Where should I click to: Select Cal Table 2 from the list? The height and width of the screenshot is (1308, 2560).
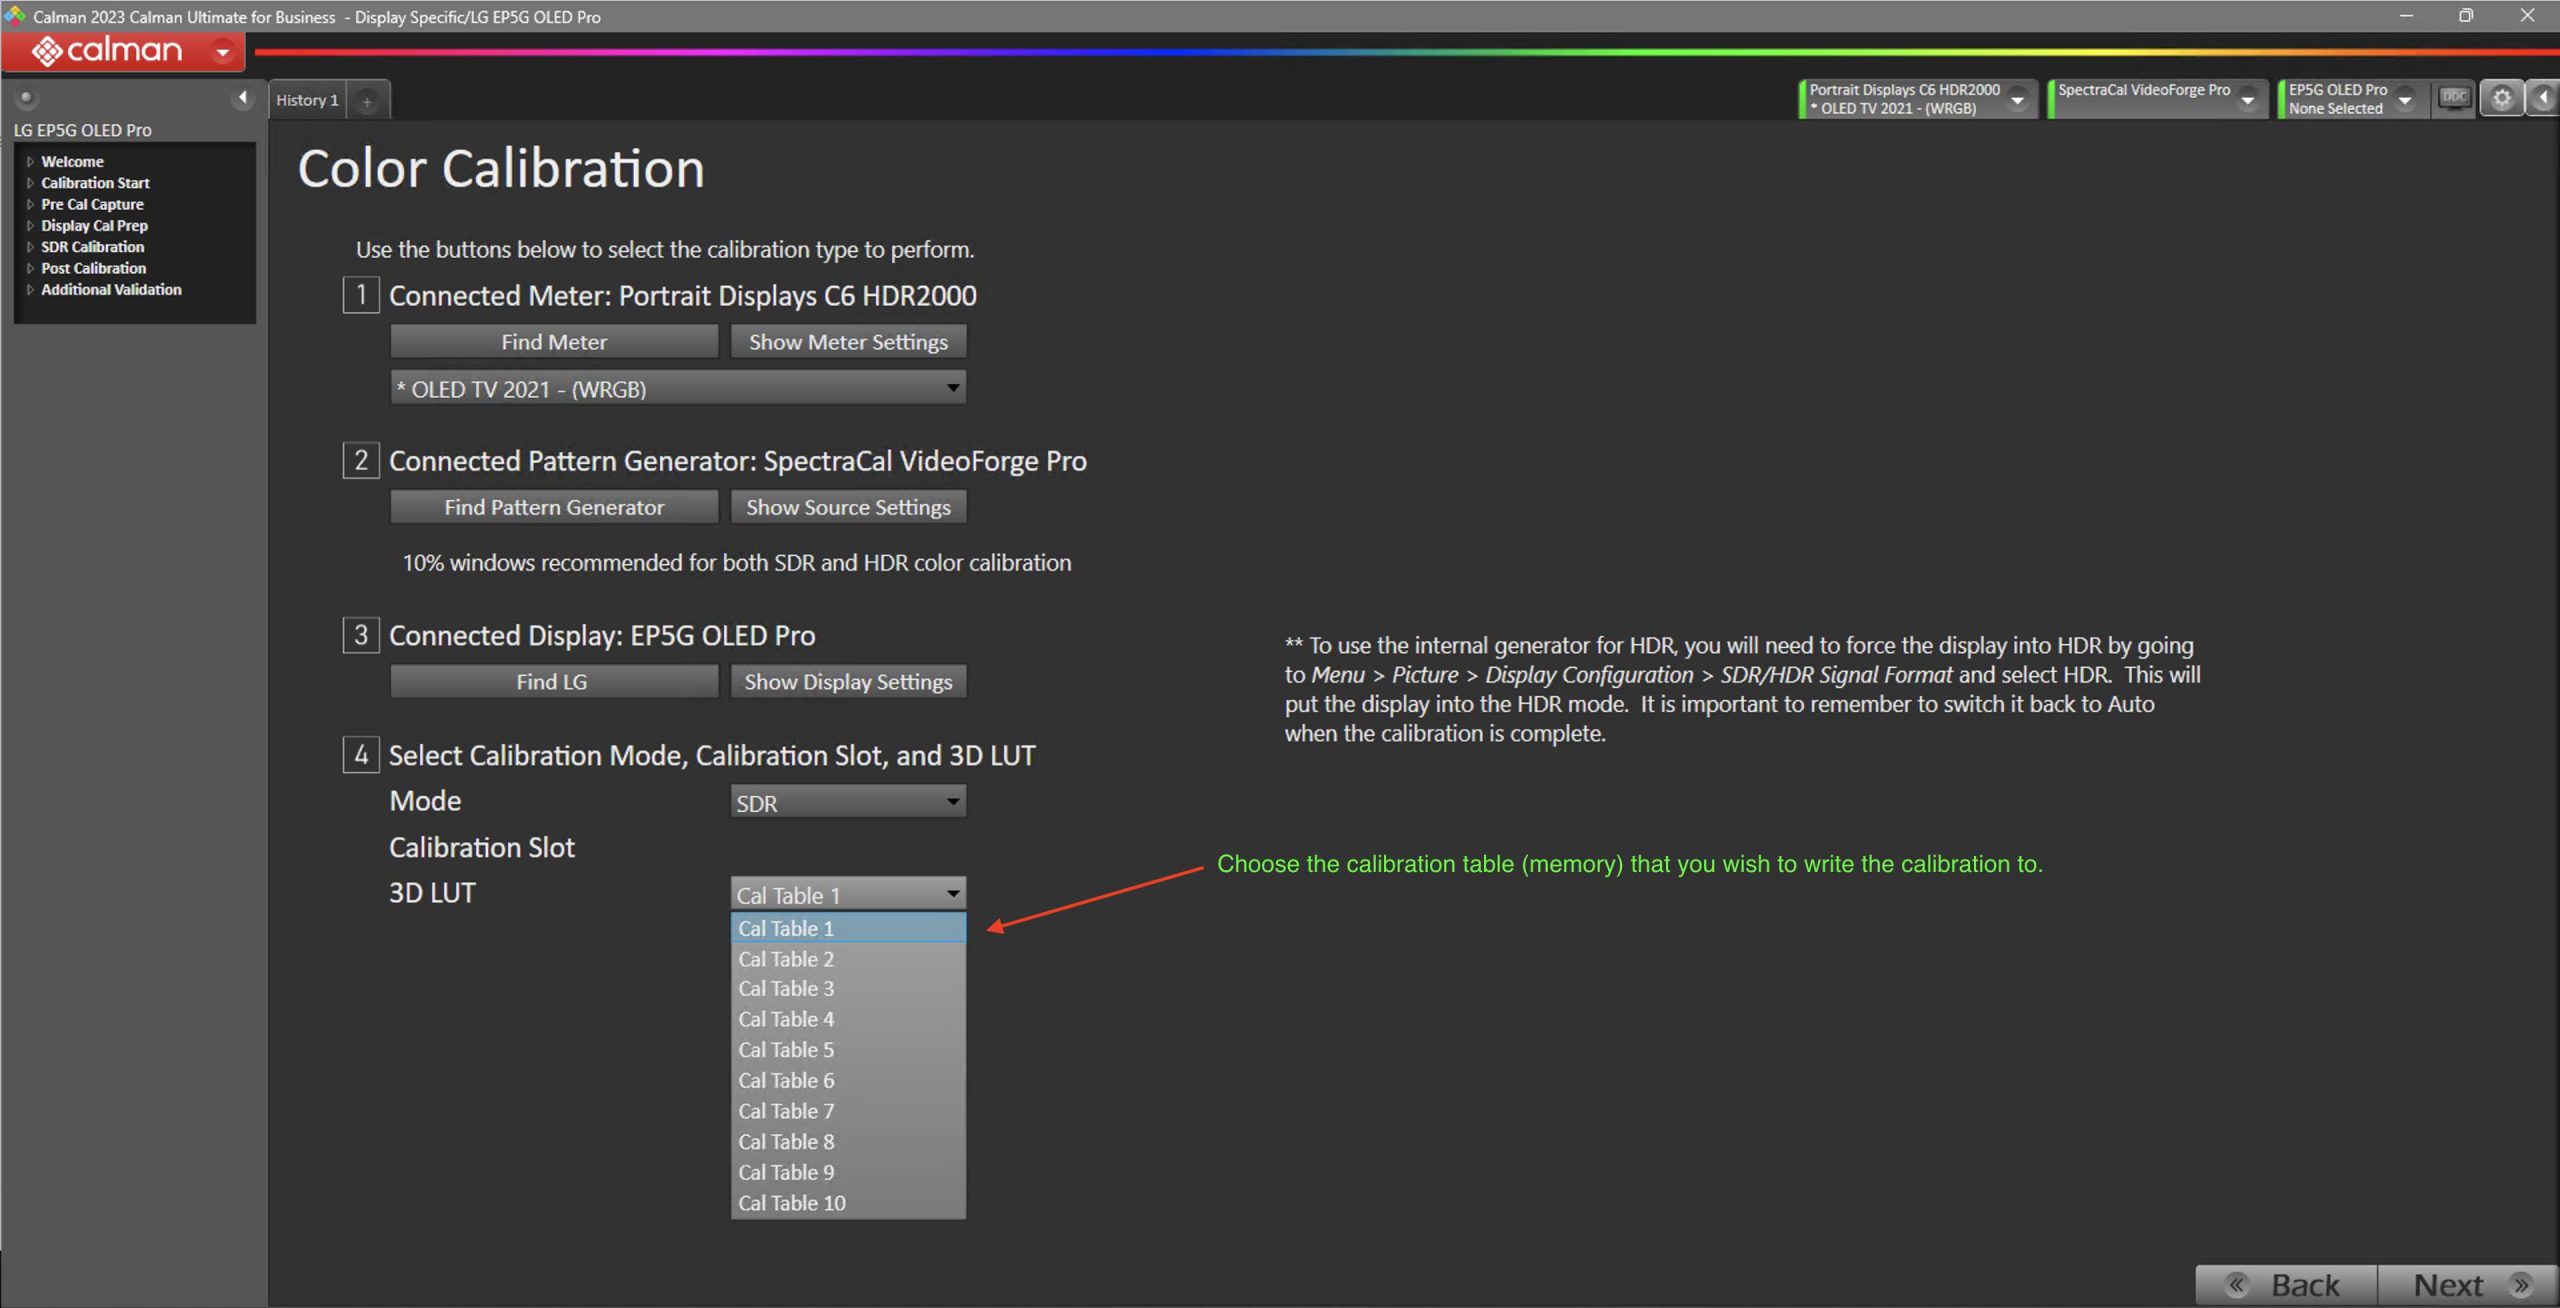[x=848, y=959]
